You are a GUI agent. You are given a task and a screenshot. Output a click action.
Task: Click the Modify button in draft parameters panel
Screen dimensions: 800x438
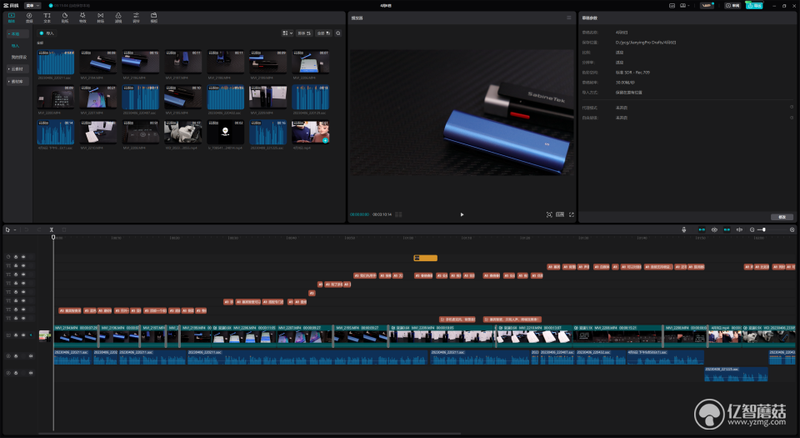tap(782, 217)
